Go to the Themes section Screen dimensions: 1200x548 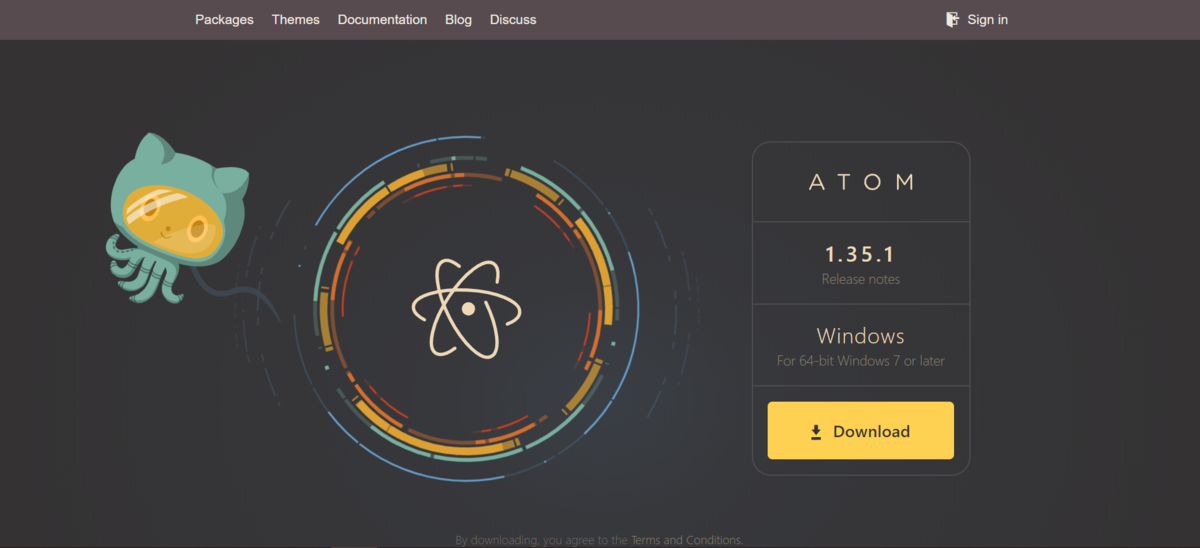[x=296, y=19]
